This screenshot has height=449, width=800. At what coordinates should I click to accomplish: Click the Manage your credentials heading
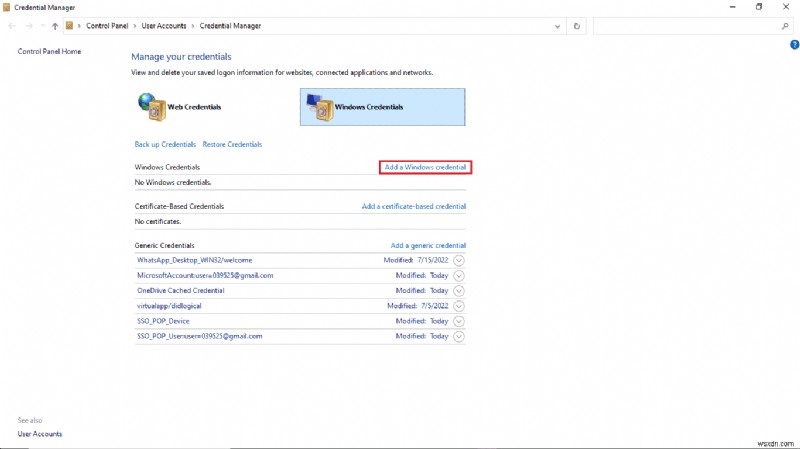click(181, 57)
